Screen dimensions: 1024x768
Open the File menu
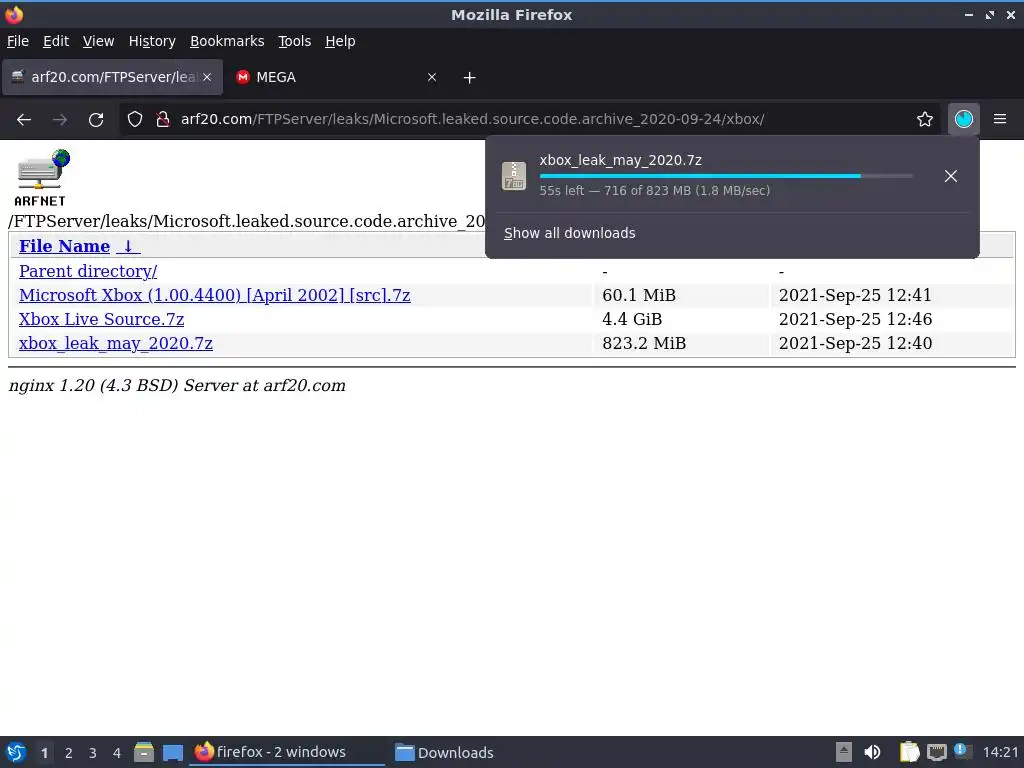pyautogui.click(x=18, y=41)
